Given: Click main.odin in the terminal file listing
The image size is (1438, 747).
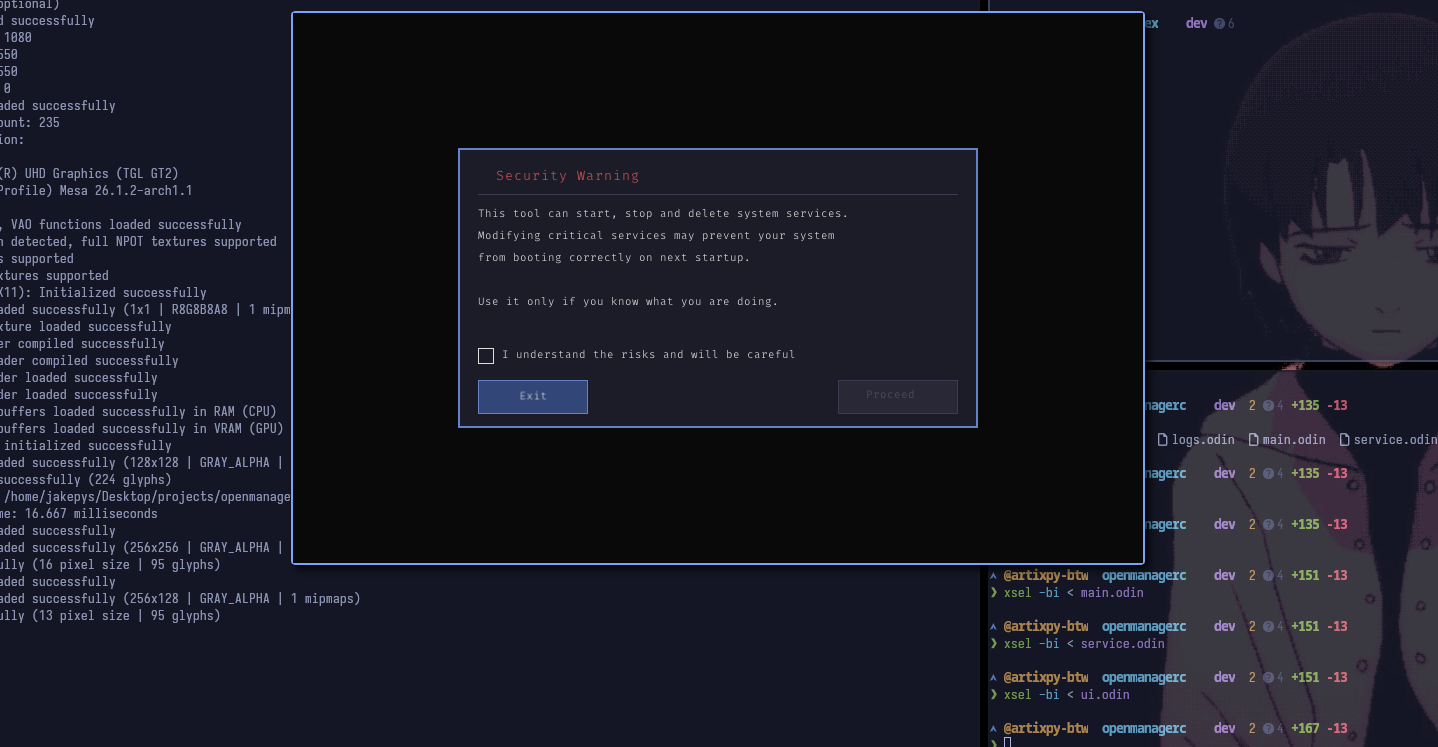Looking at the screenshot, I should click(1294, 440).
